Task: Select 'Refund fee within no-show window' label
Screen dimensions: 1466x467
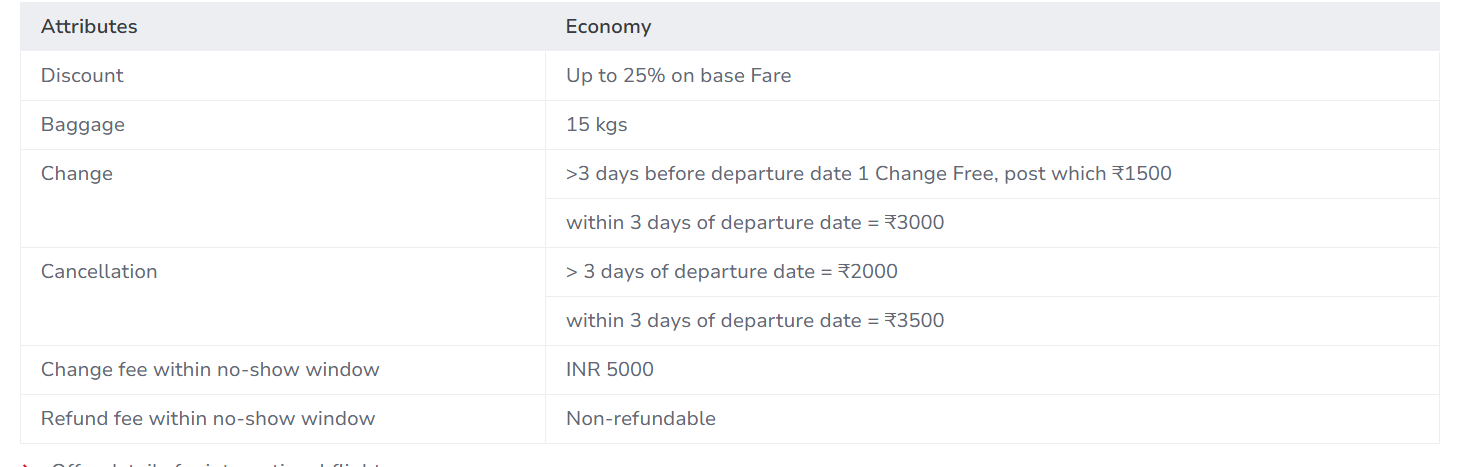Action: click(208, 419)
